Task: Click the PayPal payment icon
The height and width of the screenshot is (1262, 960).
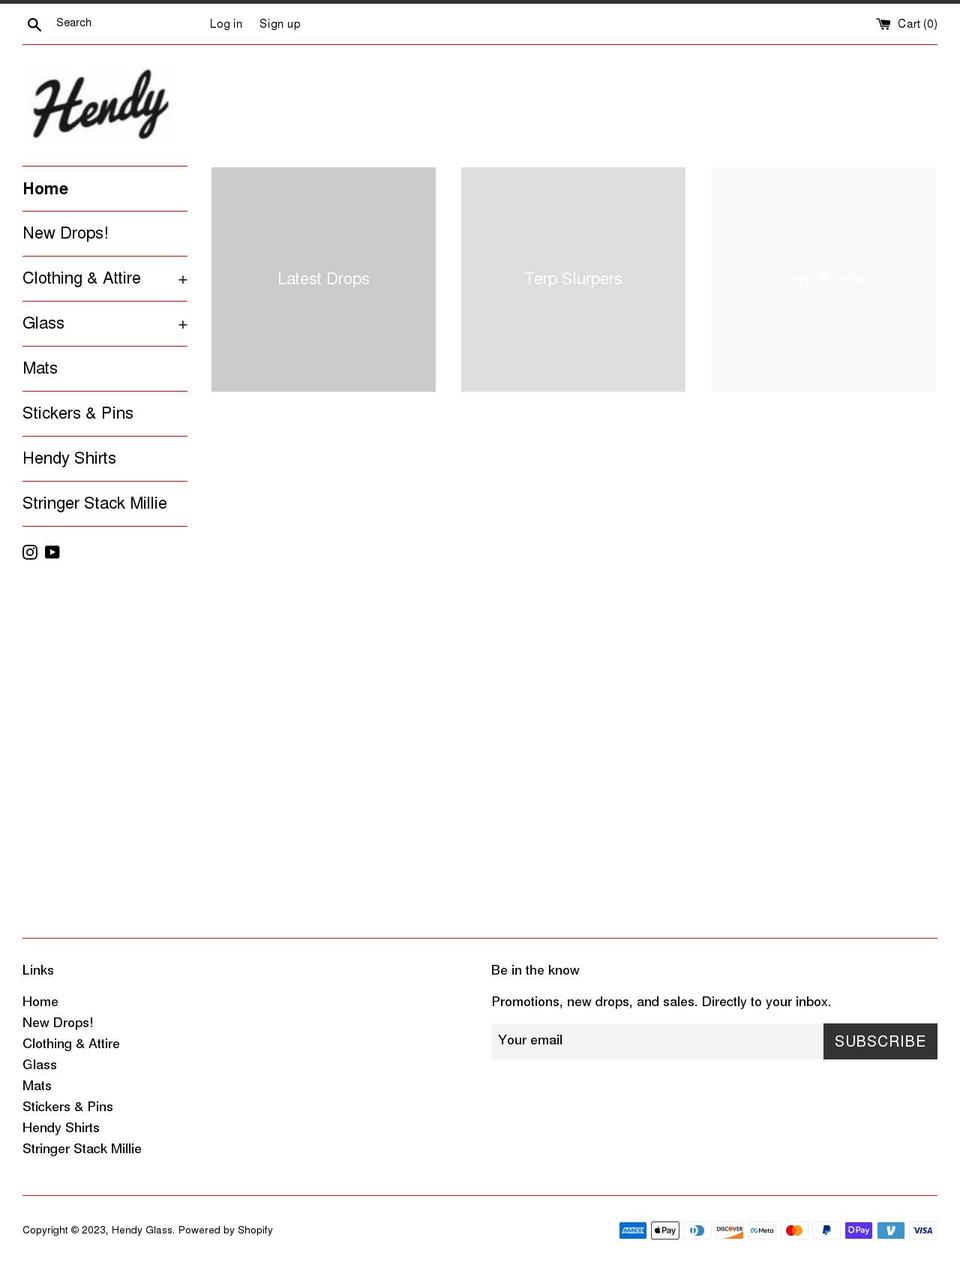Action: pyautogui.click(x=826, y=1230)
